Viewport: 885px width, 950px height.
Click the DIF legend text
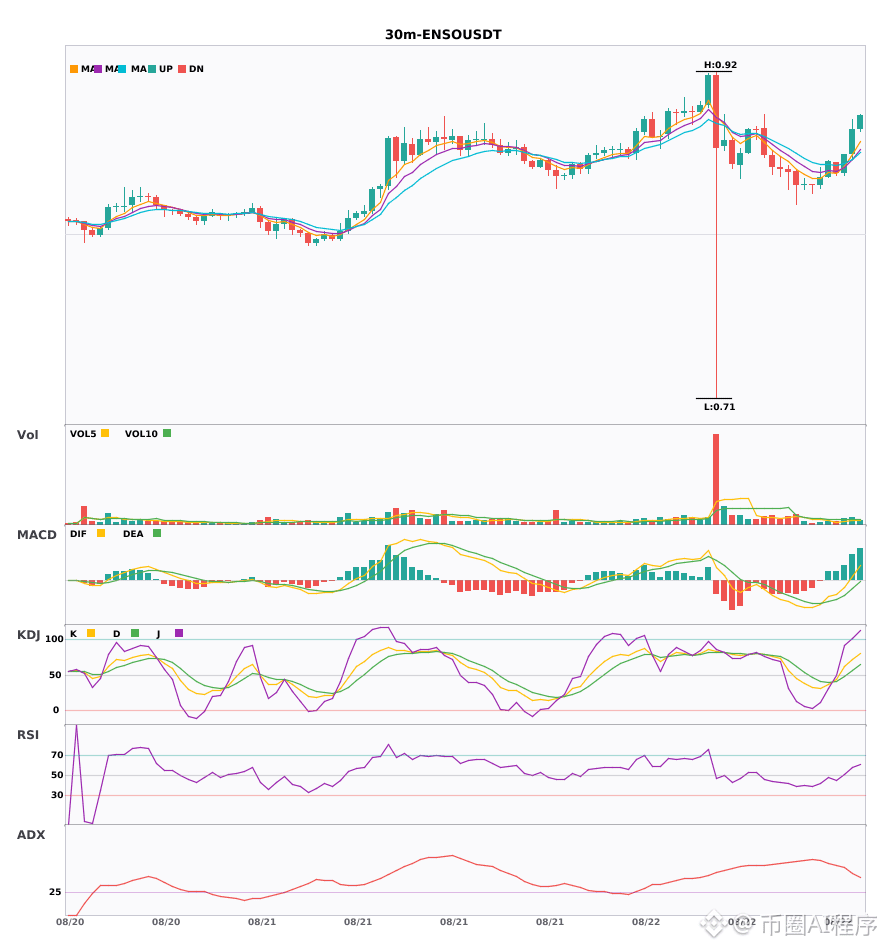click(78, 534)
